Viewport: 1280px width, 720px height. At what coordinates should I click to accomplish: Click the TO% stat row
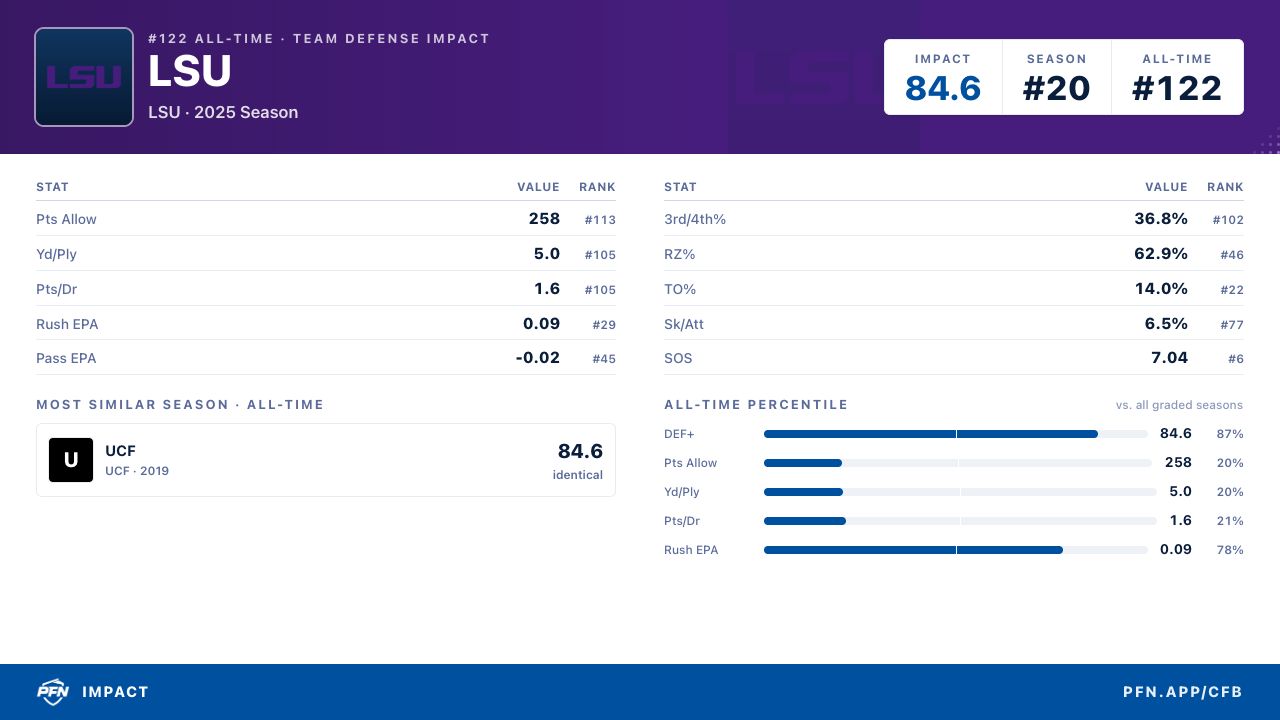pyautogui.click(x=954, y=289)
